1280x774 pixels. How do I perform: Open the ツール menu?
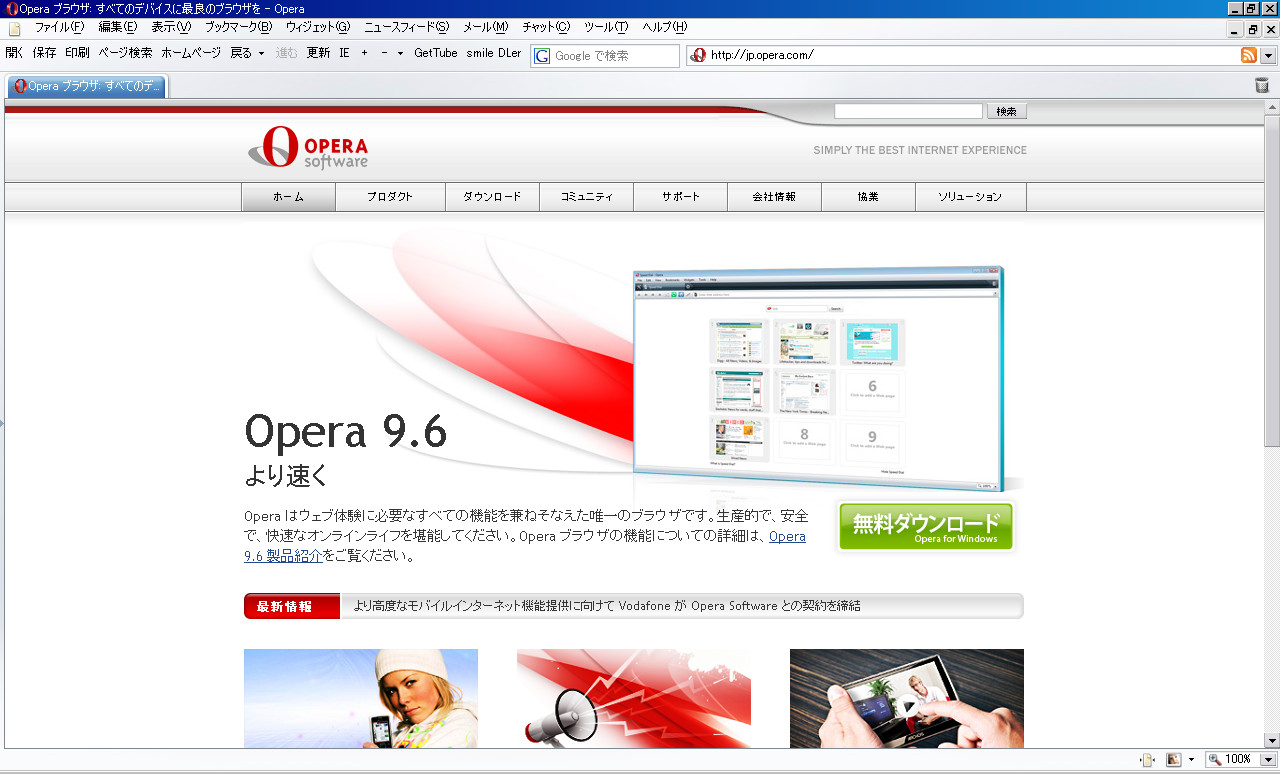click(x=606, y=27)
